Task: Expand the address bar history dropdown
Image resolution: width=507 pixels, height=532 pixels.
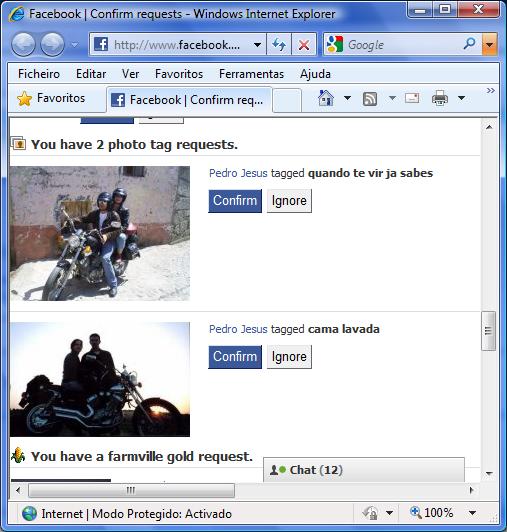Action: coord(257,45)
